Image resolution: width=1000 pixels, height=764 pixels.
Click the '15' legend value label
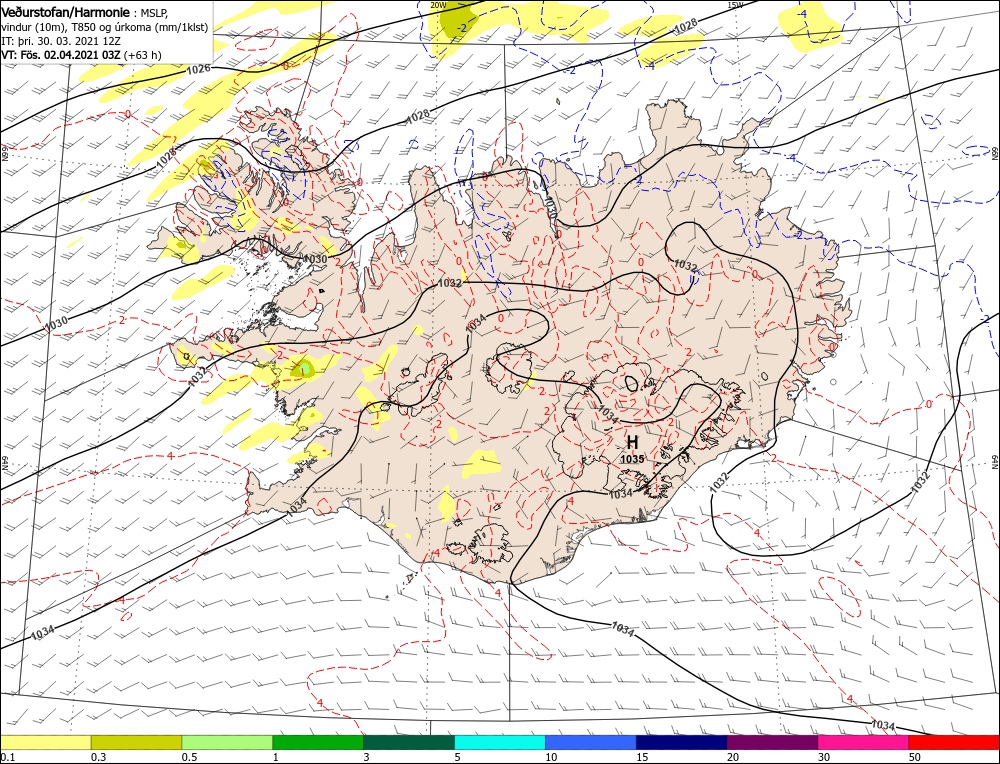tap(642, 757)
